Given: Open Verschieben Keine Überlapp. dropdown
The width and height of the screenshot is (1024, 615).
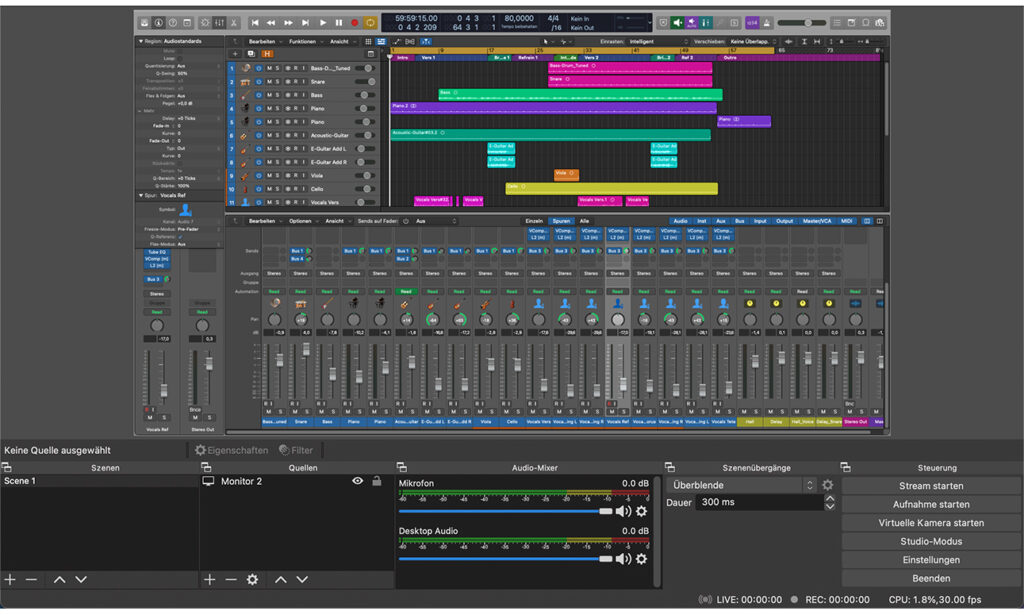Looking at the screenshot, I should pos(754,41).
